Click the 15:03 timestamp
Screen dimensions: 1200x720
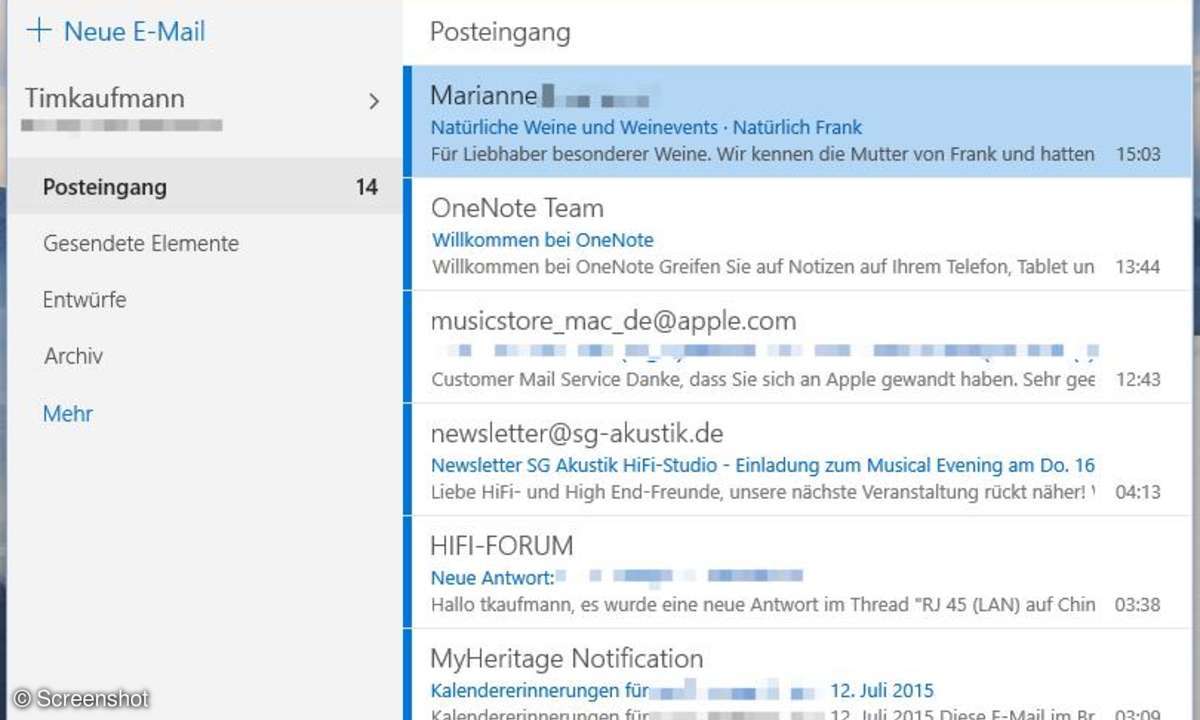[x=1138, y=155]
